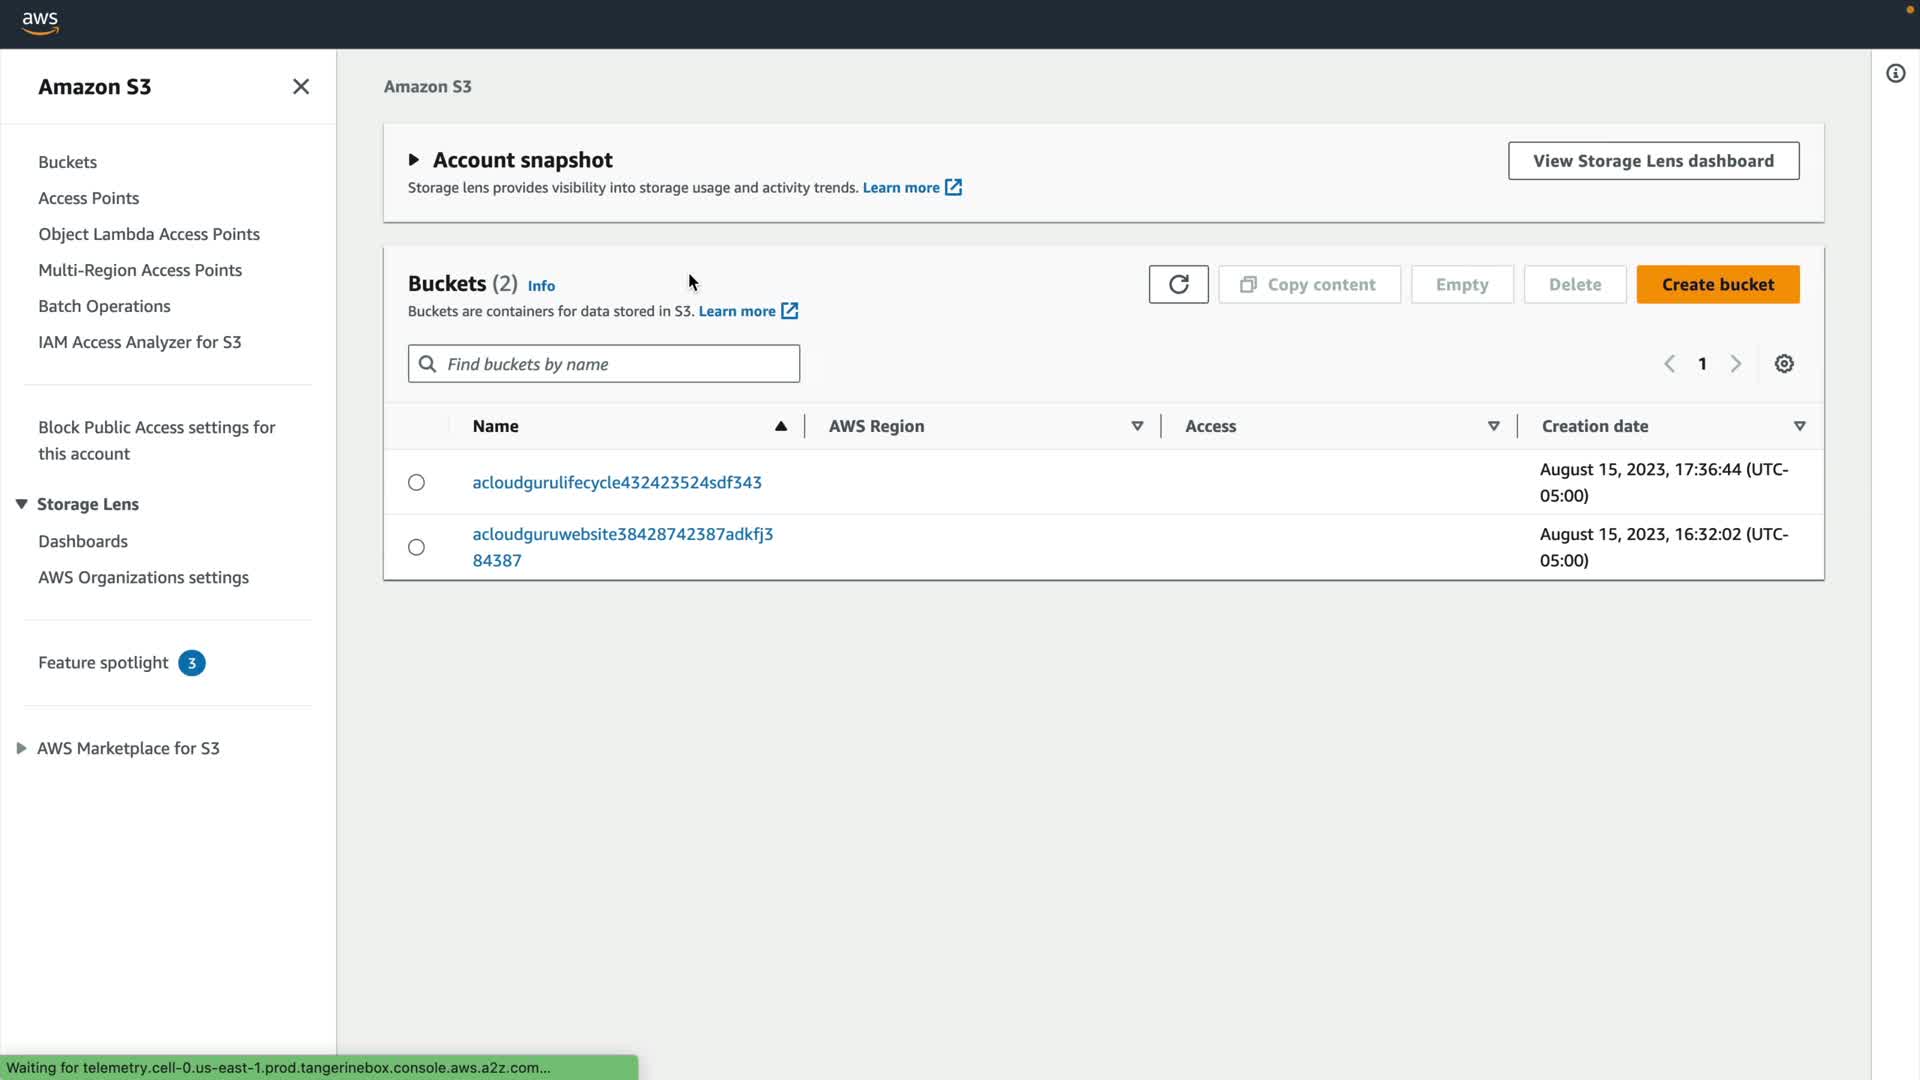
Task: Close the Amazon S3 navigation panel
Action: click(x=300, y=87)
